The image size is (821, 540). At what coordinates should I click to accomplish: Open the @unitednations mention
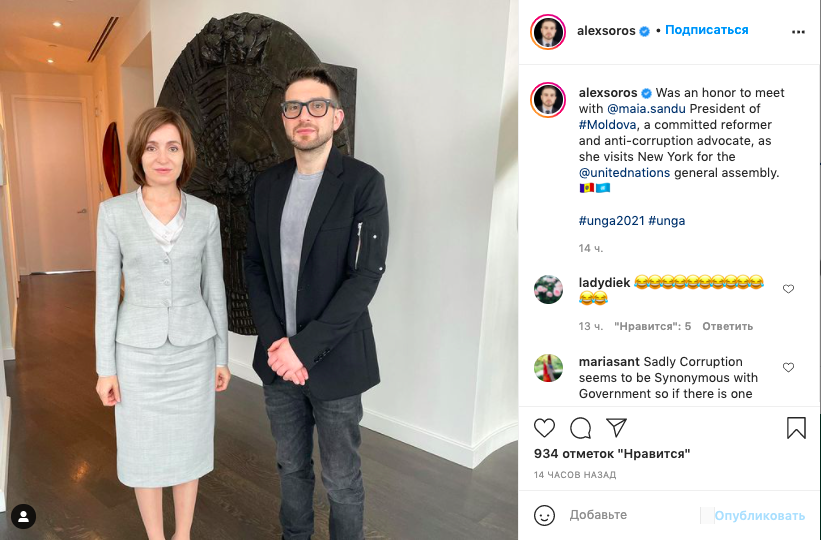pos(624,173)
